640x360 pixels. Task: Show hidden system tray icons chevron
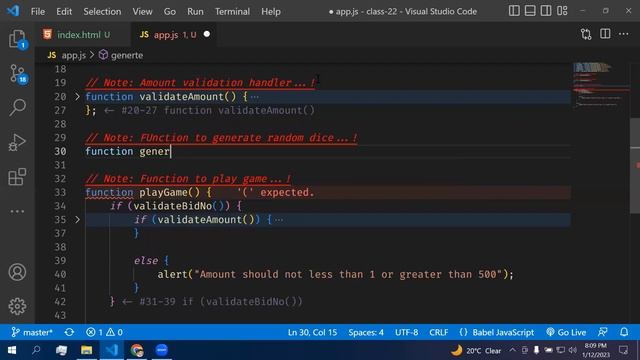coord(512,350)
